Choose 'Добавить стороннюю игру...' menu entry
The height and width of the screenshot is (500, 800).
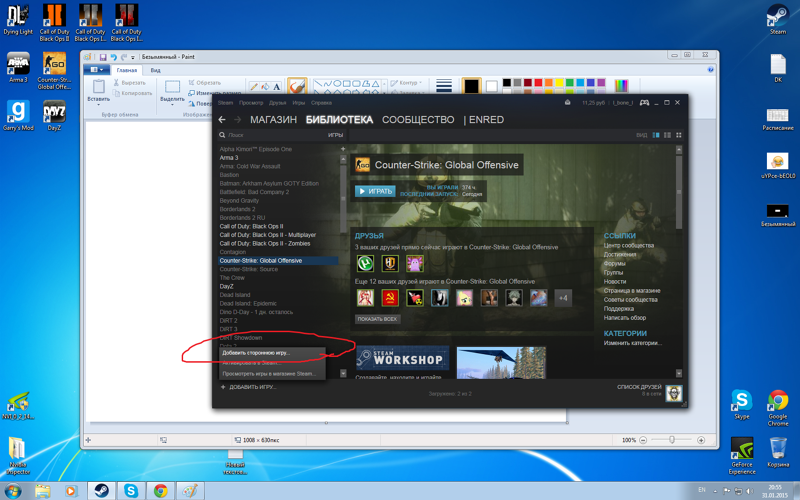pyautogui.click(x=272, y=353)
